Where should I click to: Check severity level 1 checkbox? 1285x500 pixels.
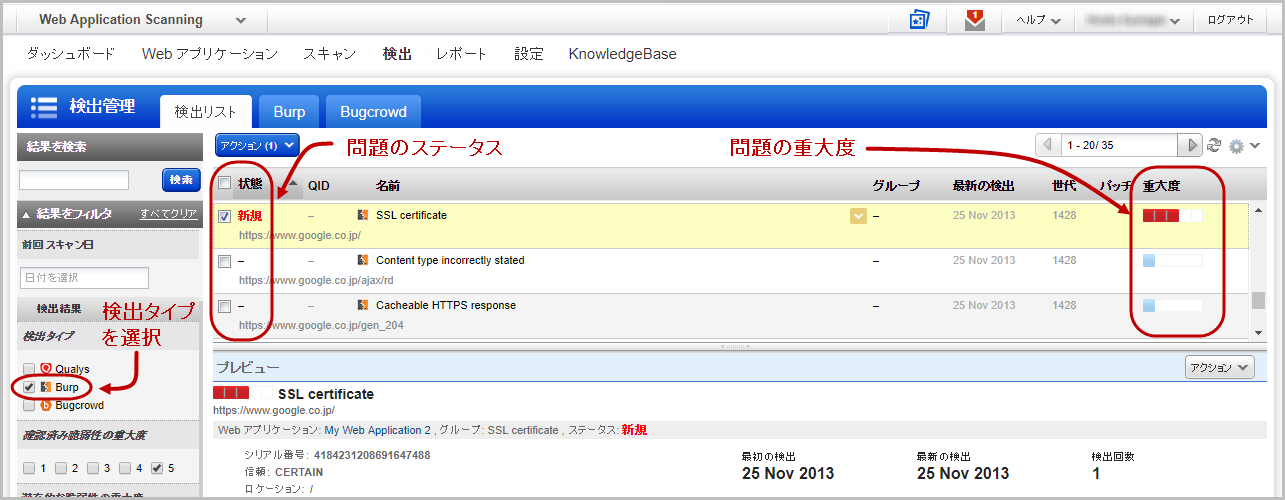(x=29, y=468)
